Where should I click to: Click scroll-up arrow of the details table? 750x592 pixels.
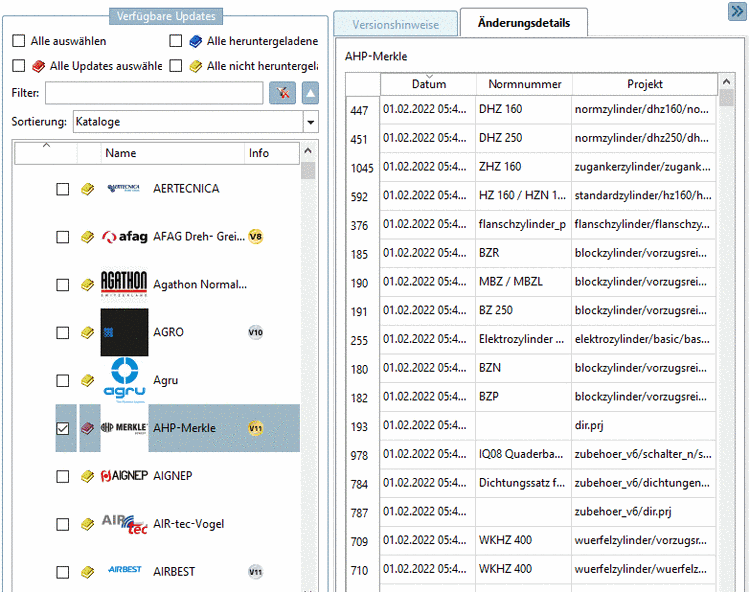(726, 82)
